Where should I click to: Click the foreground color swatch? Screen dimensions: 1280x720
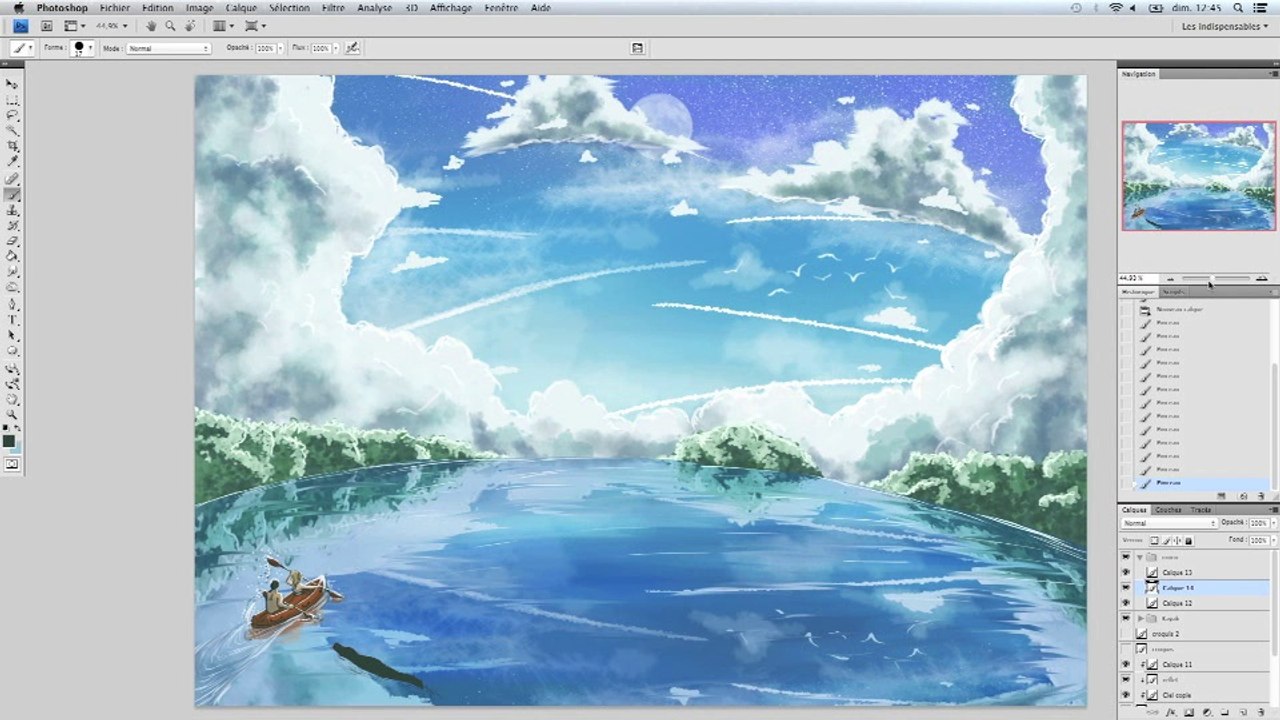click(x=8, y=440)
